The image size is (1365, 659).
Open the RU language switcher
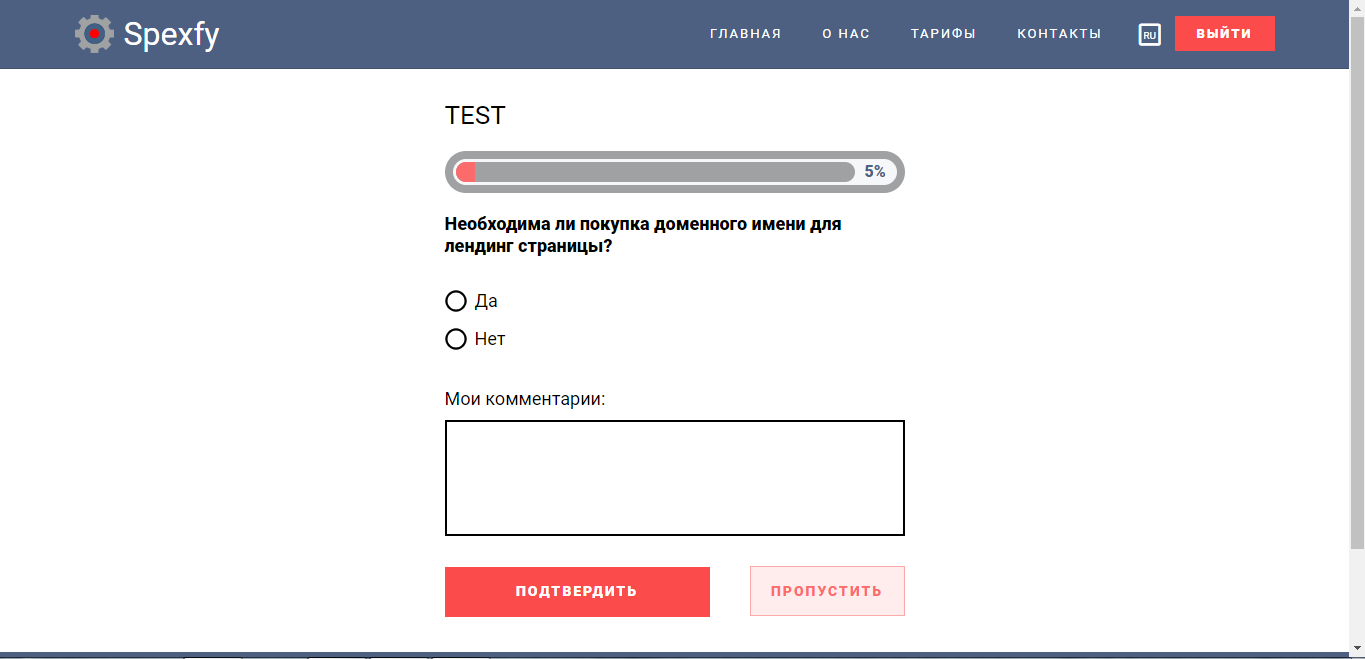[1150, 35]
